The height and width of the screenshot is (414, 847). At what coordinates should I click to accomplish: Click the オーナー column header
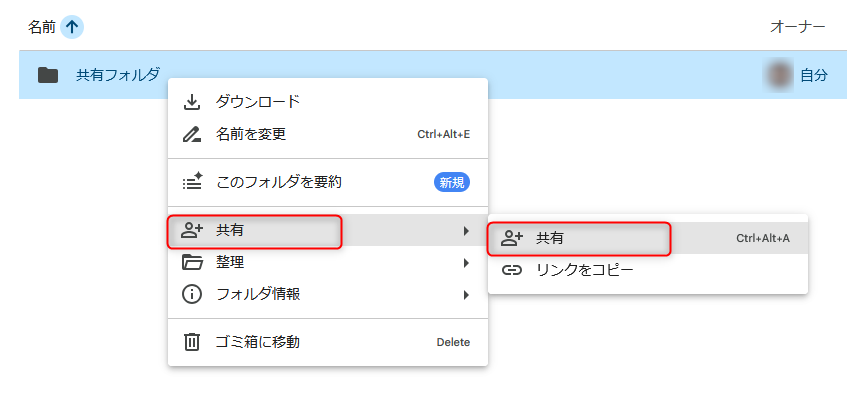coord(797,27)
